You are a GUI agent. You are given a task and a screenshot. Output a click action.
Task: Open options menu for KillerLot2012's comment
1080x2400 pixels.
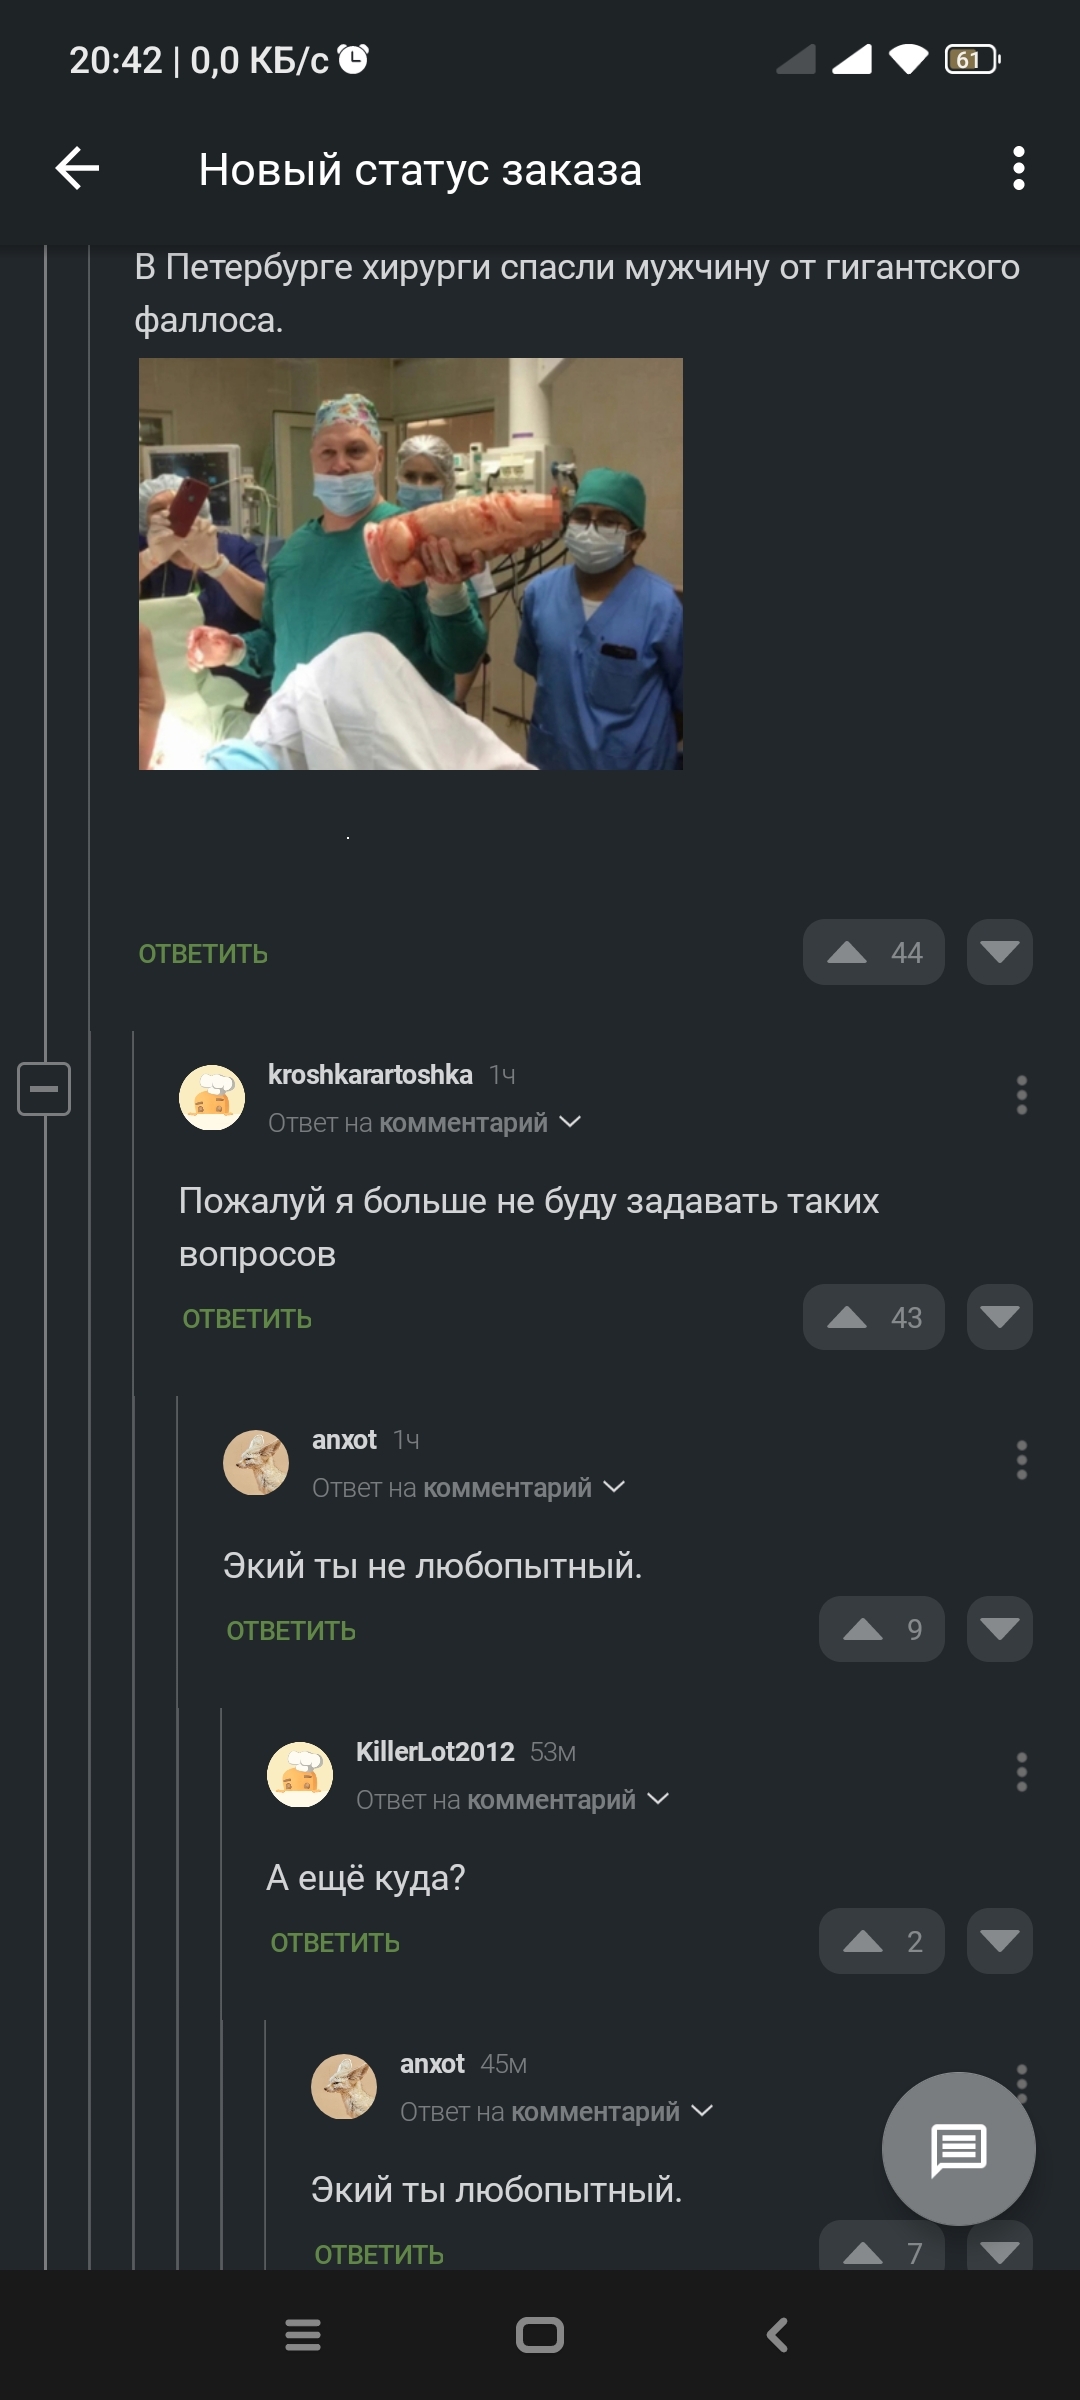[1021, 1772]
